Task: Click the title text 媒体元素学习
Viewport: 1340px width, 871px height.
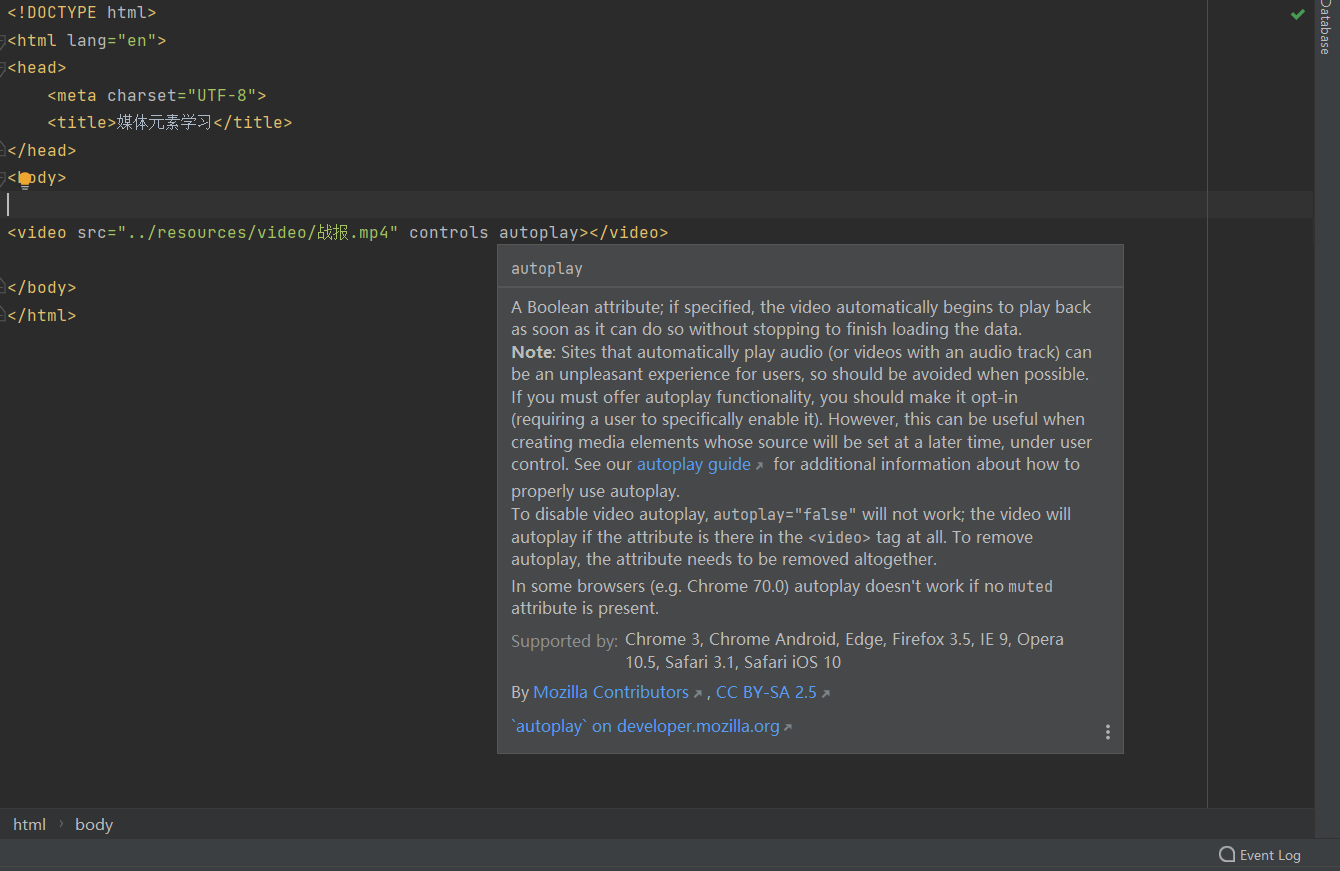Action: [164, 122]
